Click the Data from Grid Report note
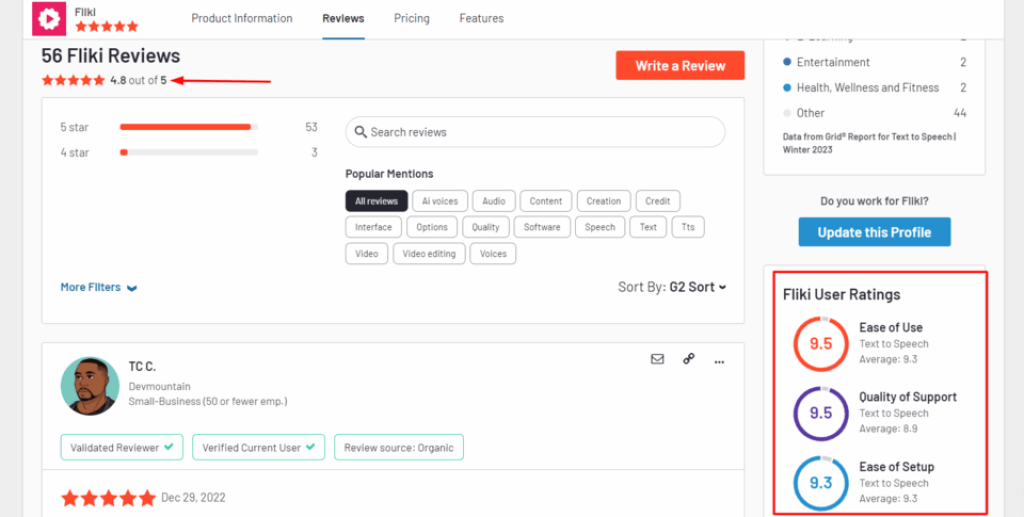Image resolution: width=1024 pixels, height=517 pixels. click(869, 143)
